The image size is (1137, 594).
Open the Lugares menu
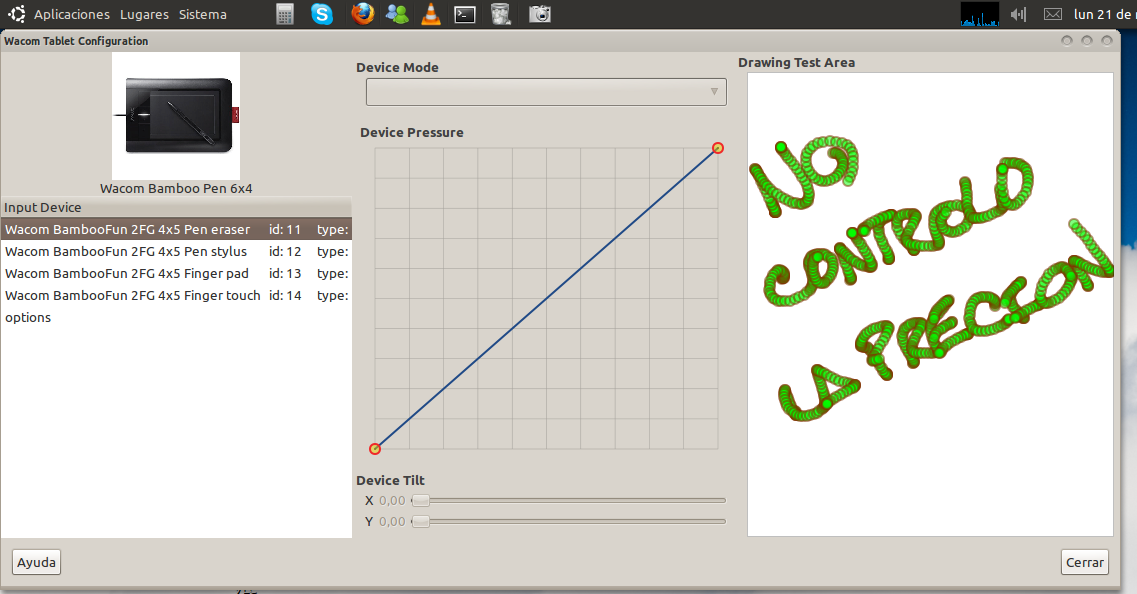coord(144,15)
